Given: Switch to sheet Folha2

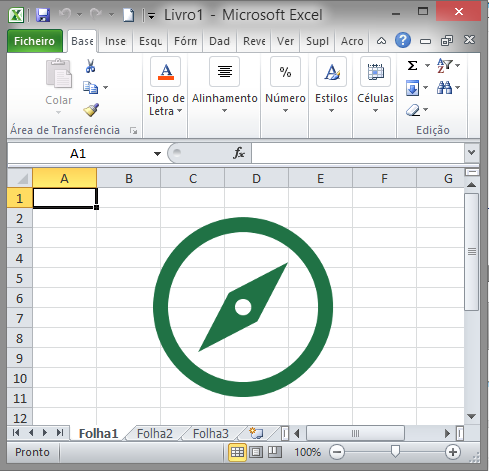Looking at the screenshot, I should click(x=155, y=434).
